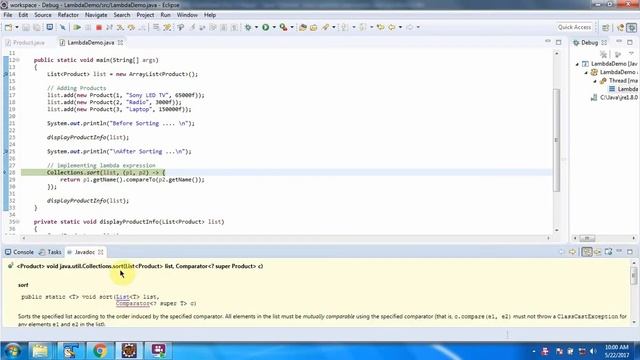The width and height of the screenshot is (640, 360).
Task: Click the Step Into icon
Action: 120,27
